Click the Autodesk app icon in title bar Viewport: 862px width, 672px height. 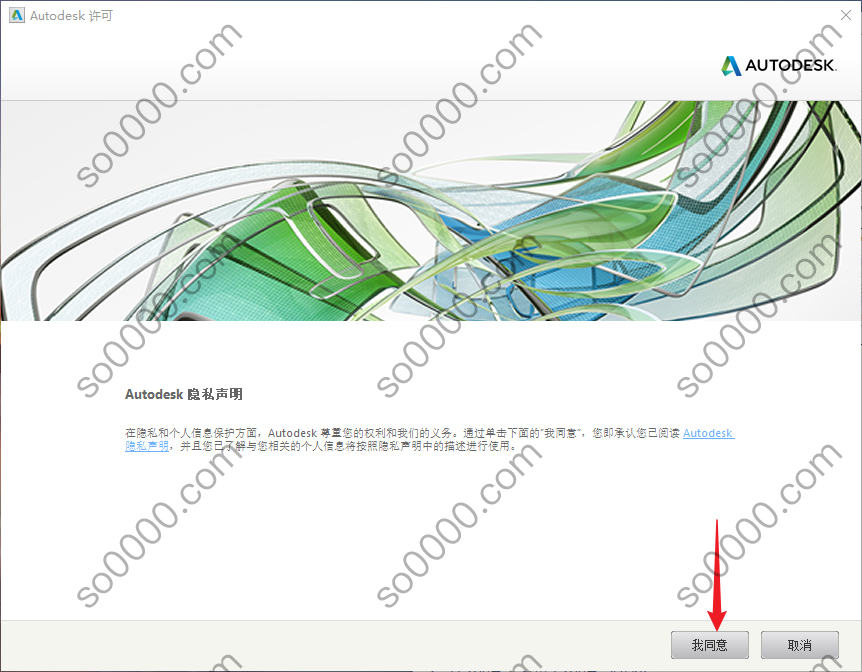coord(17,15)
